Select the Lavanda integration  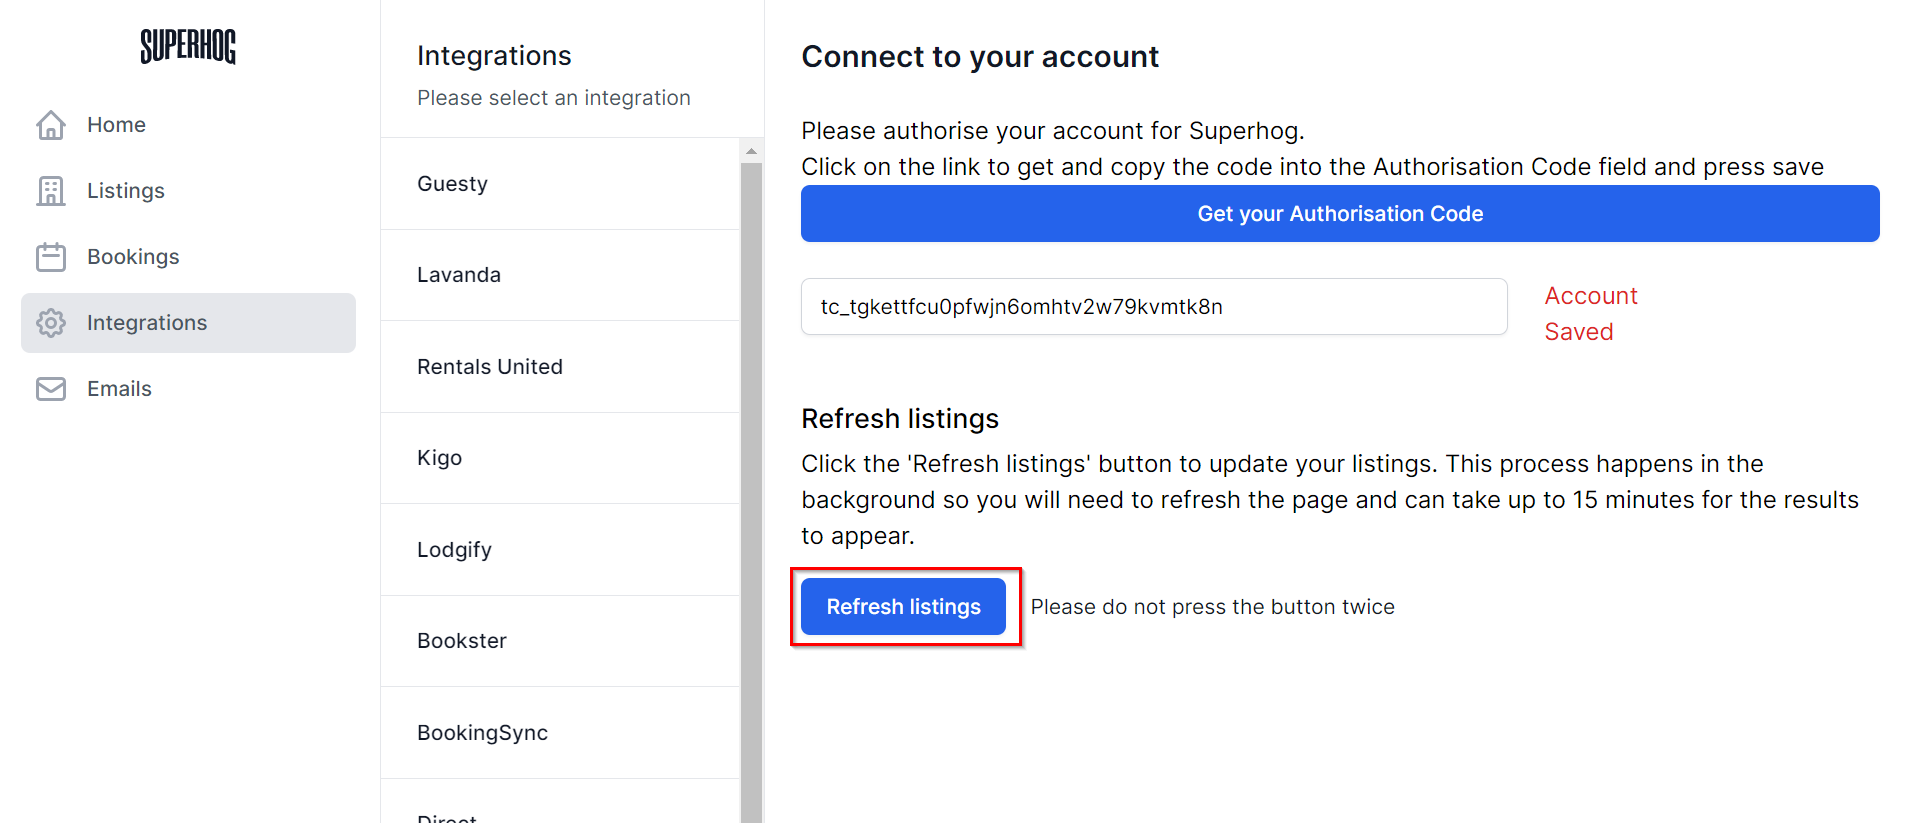(560, 275)
